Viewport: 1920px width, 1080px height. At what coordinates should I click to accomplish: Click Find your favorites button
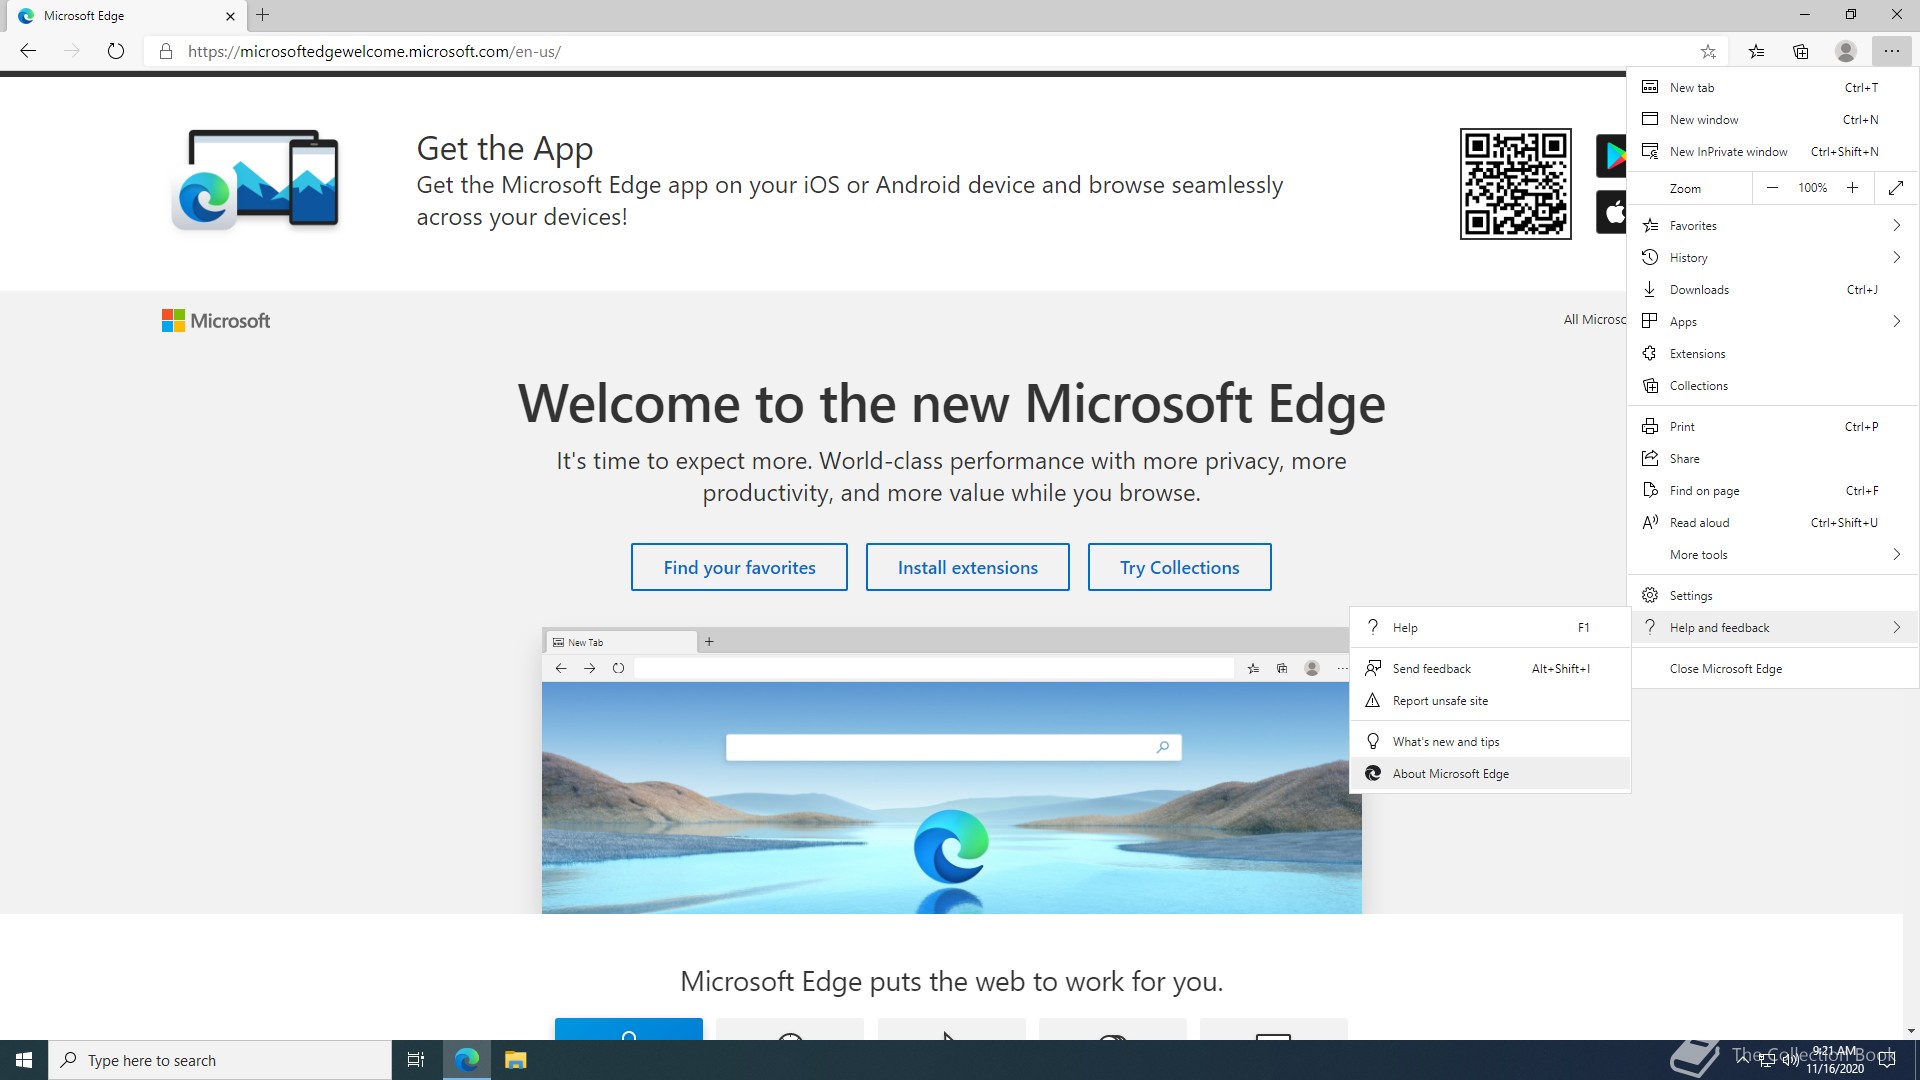coord(739,567)
